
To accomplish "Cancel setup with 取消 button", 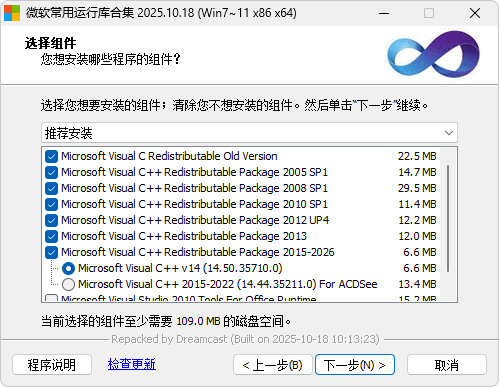I will (x=447, y=365).
